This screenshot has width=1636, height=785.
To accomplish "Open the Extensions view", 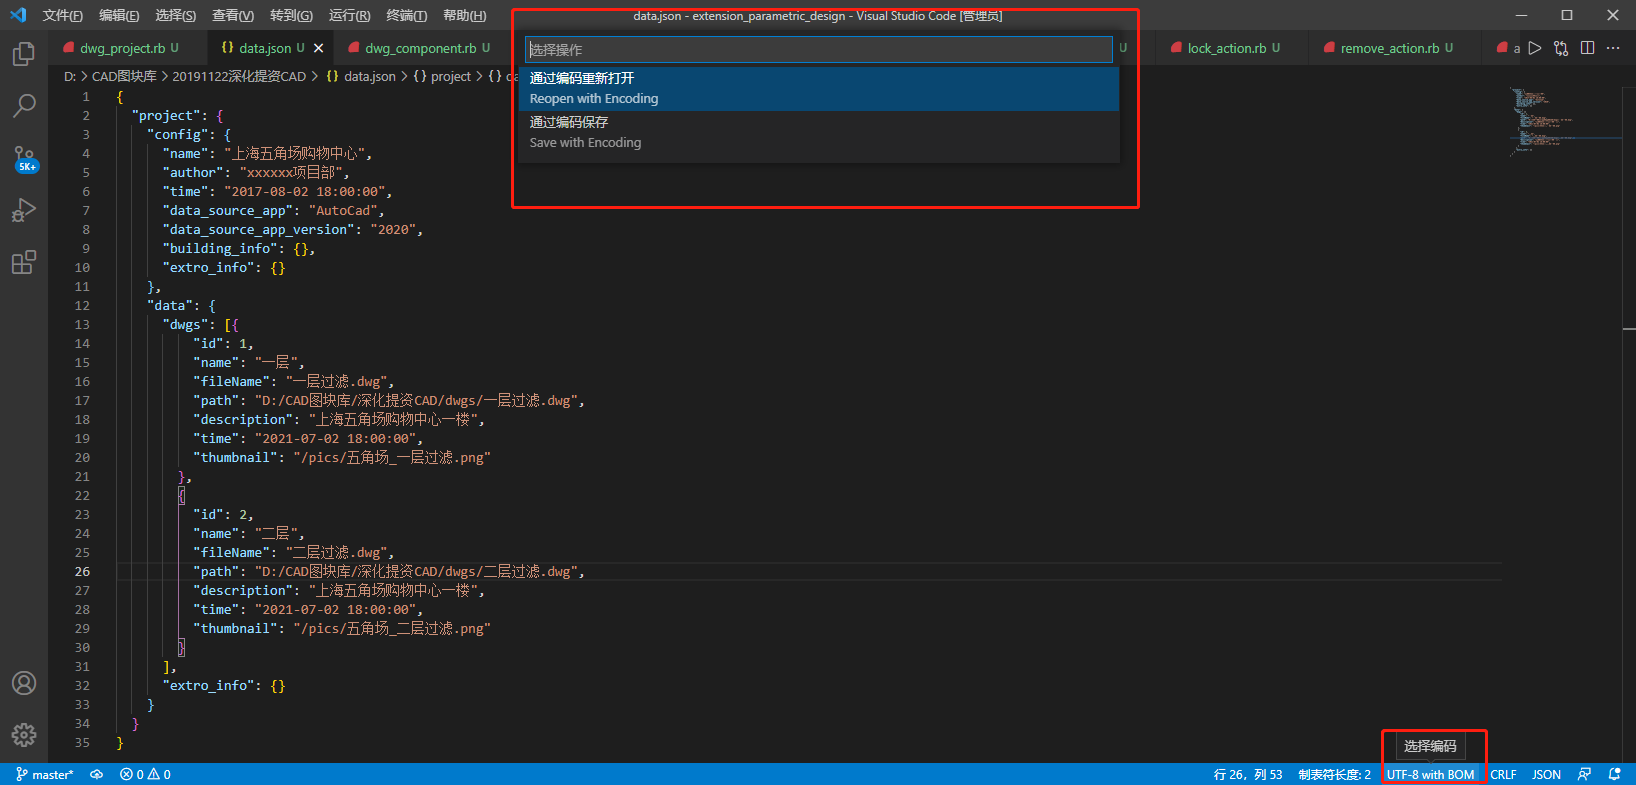I will coord(24,262).
